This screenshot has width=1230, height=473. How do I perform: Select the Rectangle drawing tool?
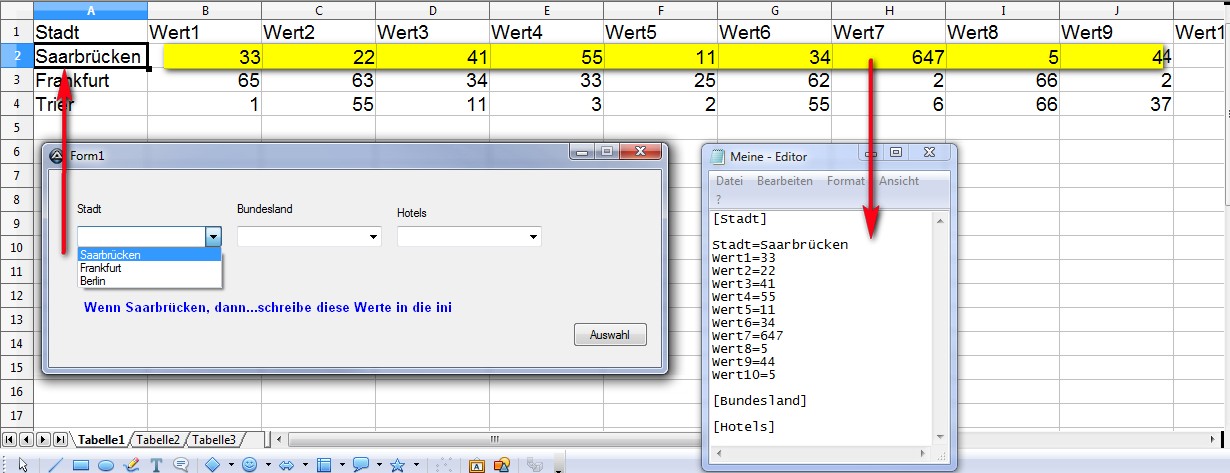(x=81, y=465)
